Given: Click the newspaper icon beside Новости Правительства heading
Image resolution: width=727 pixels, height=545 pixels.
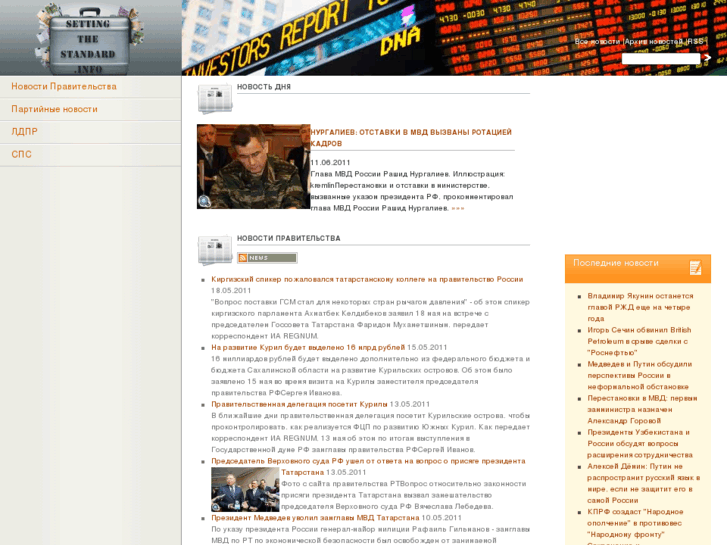Looking at the screenshot, I should coord(215,250).
